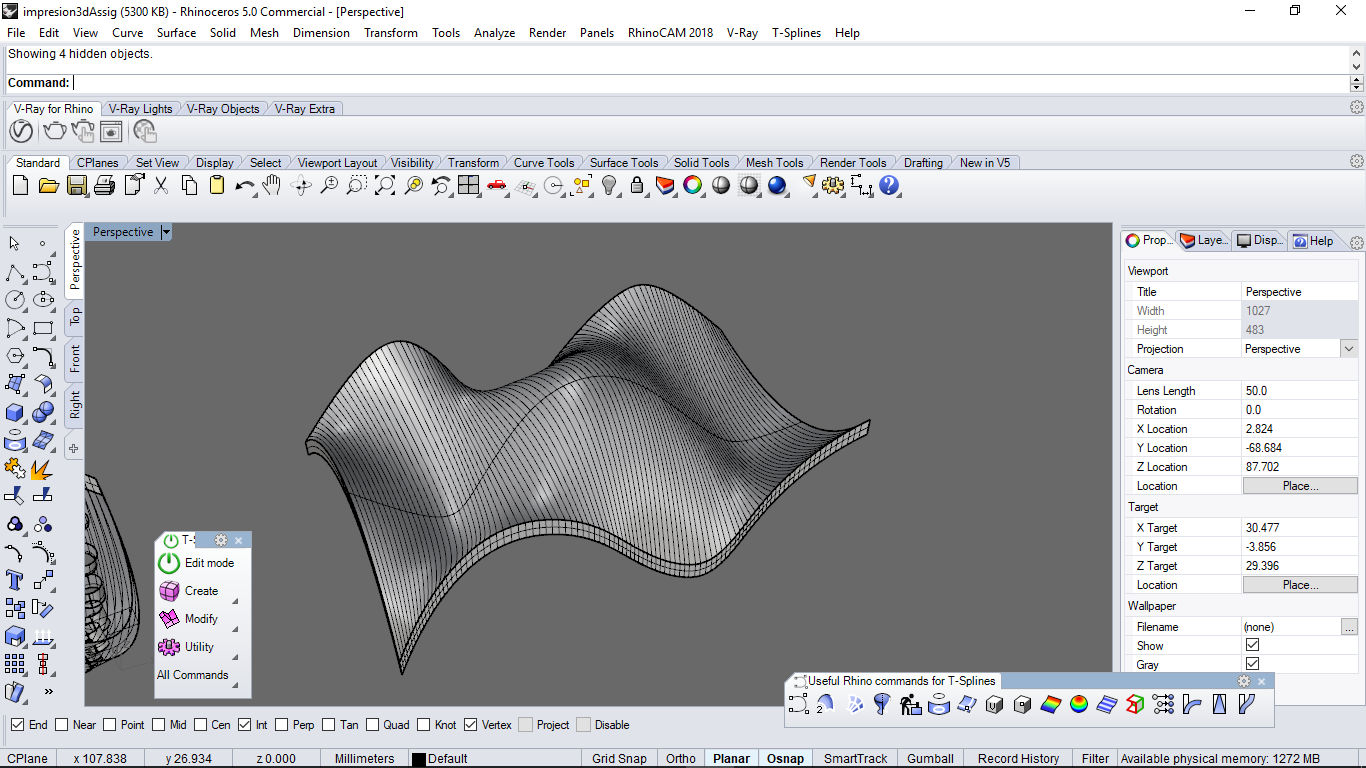The width and height of the screenshot is (1366, 768).
Task: Click the T-Splines Create icon
Action: pyautogui.click(x=169, y=591)
